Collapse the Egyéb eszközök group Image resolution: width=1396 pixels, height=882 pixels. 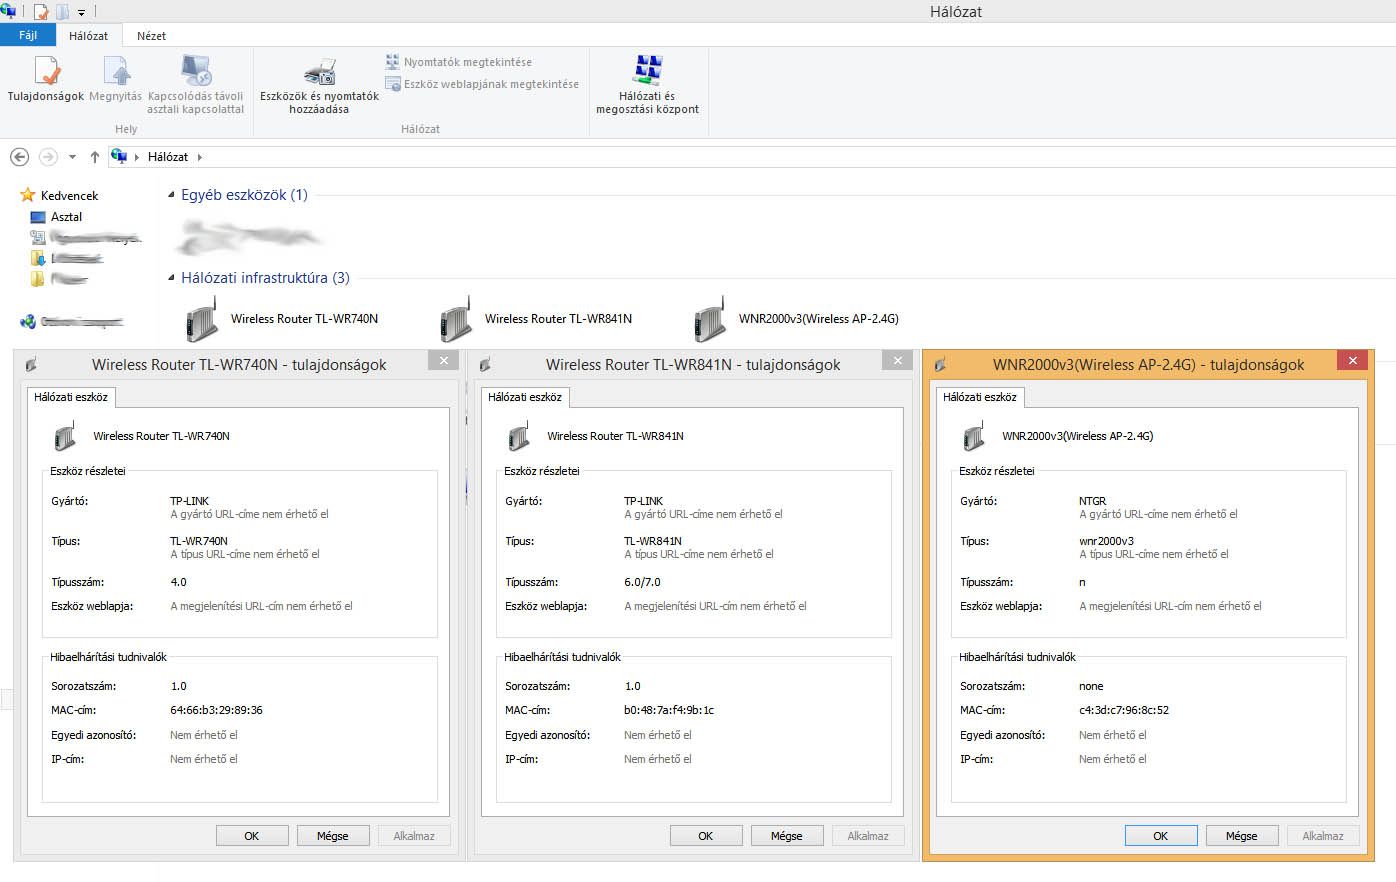pos(171,195)
